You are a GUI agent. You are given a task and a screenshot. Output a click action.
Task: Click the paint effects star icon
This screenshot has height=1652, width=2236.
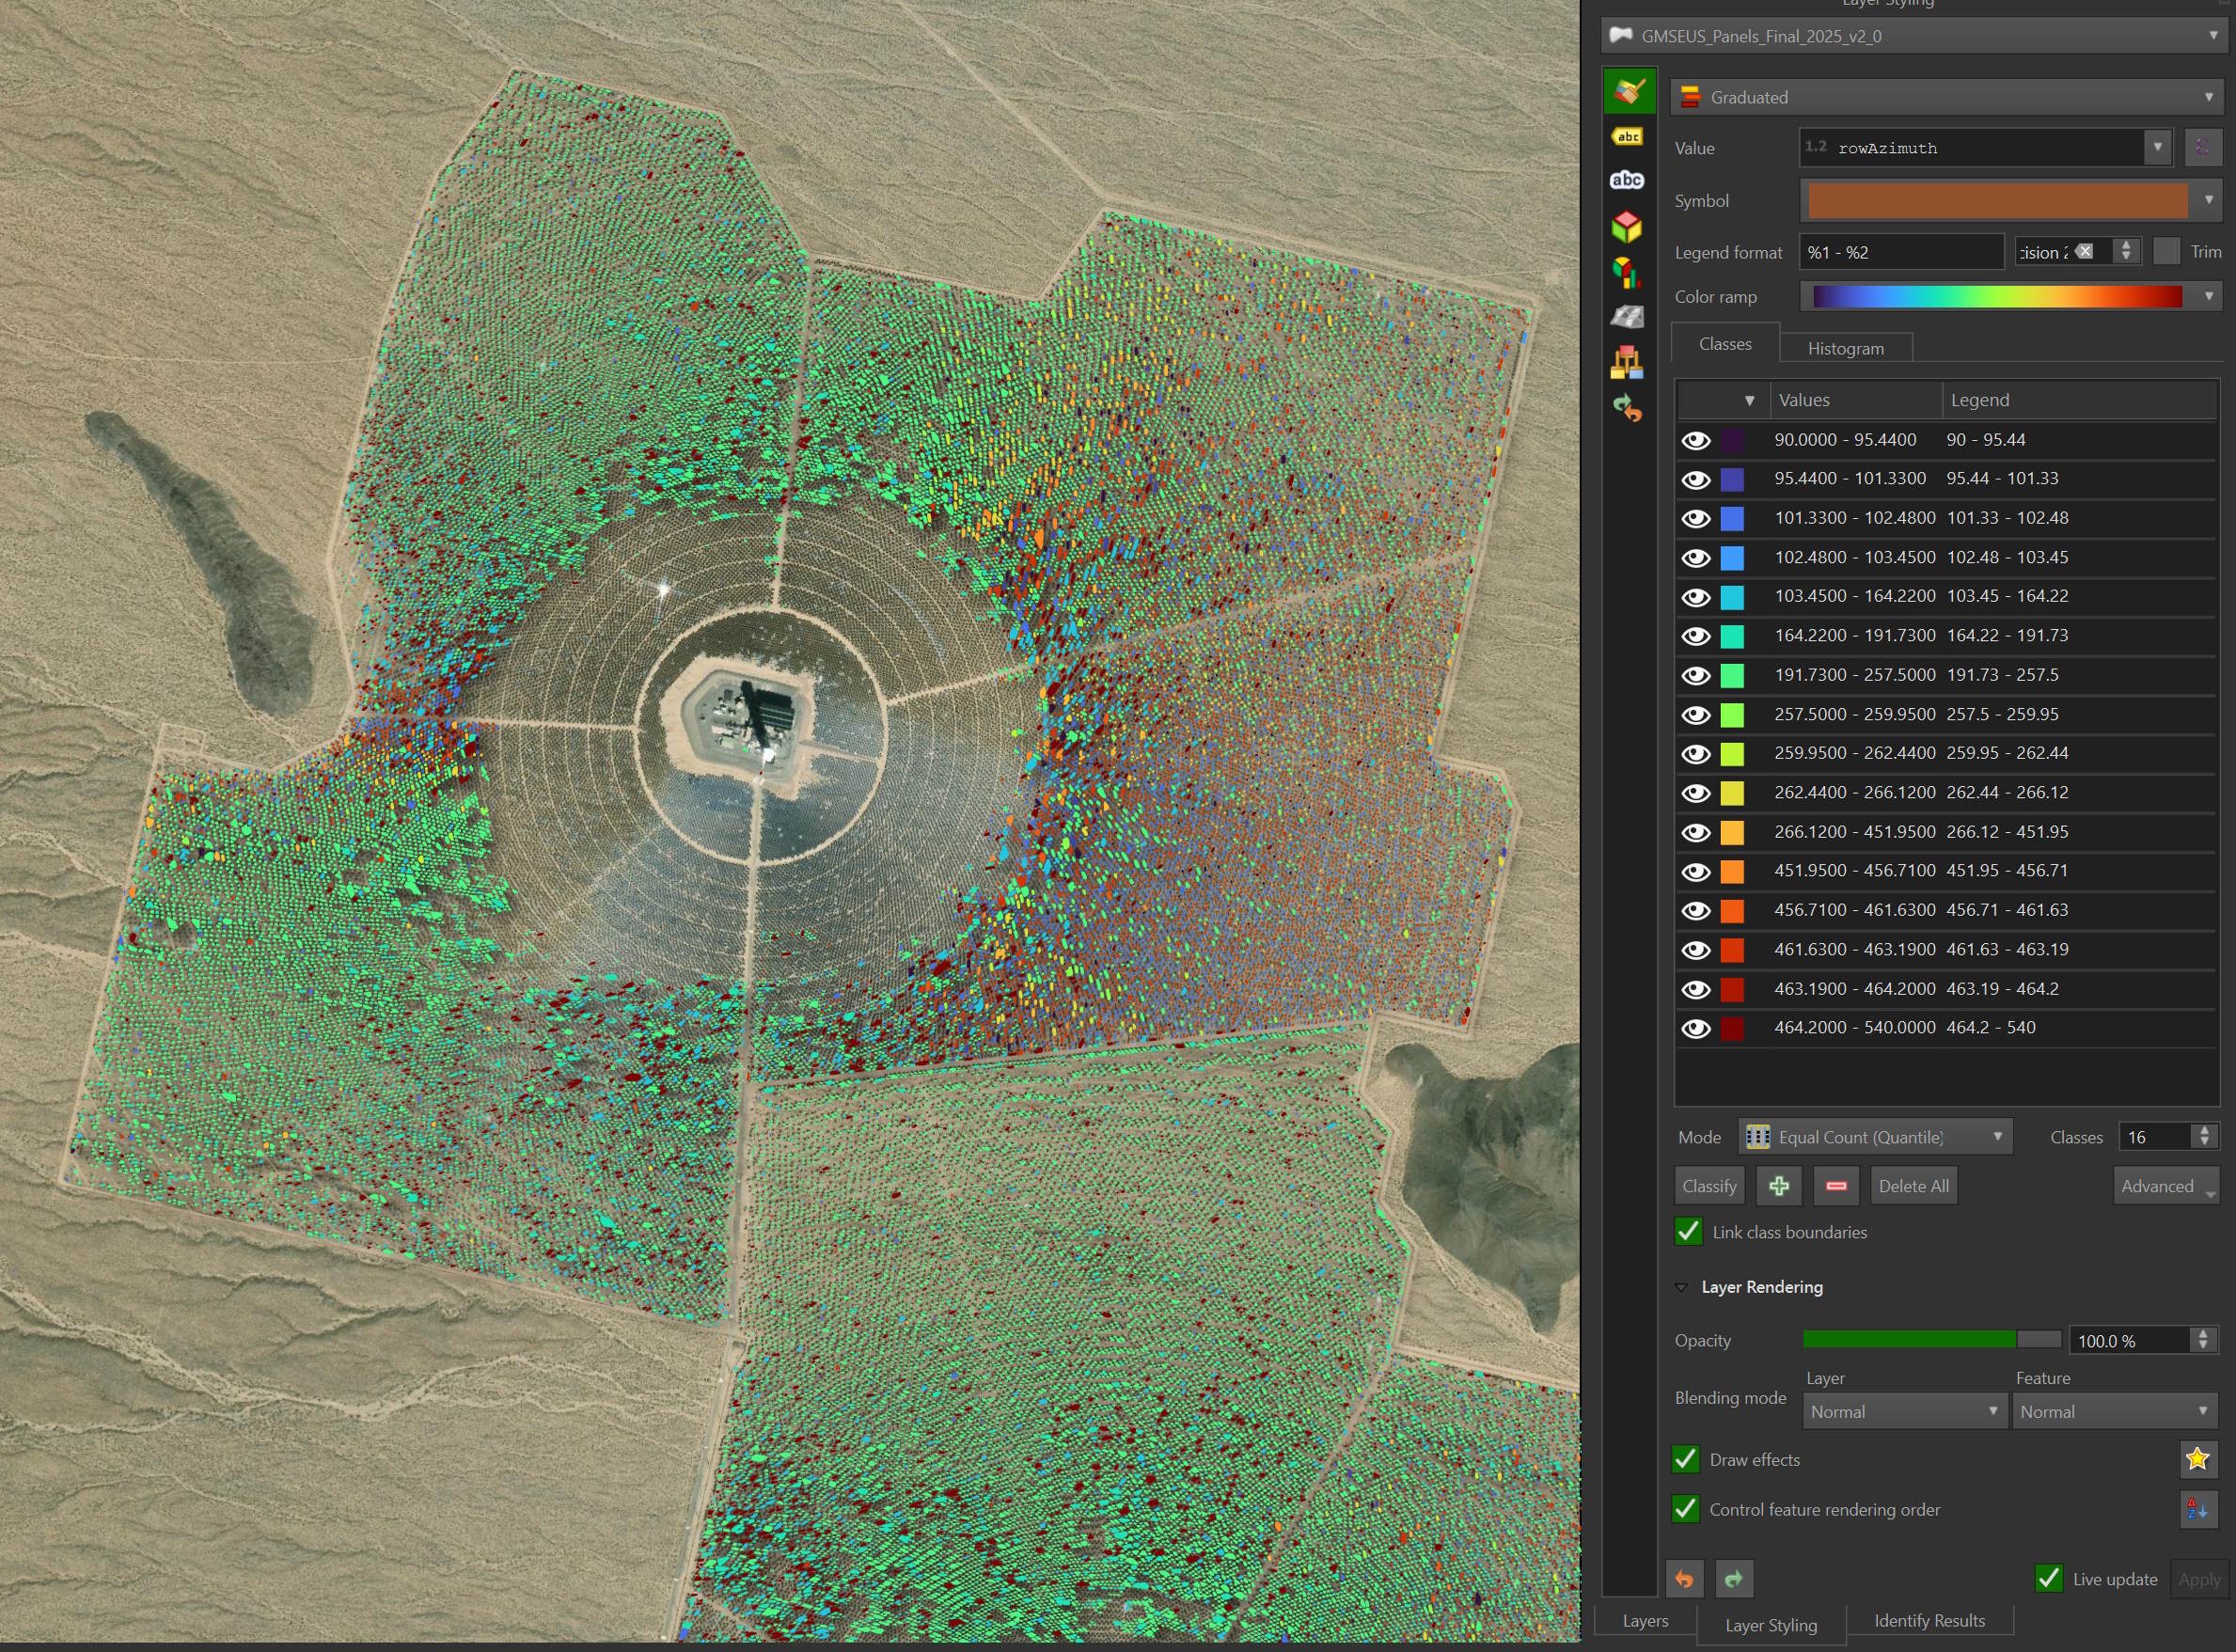2197,1459
